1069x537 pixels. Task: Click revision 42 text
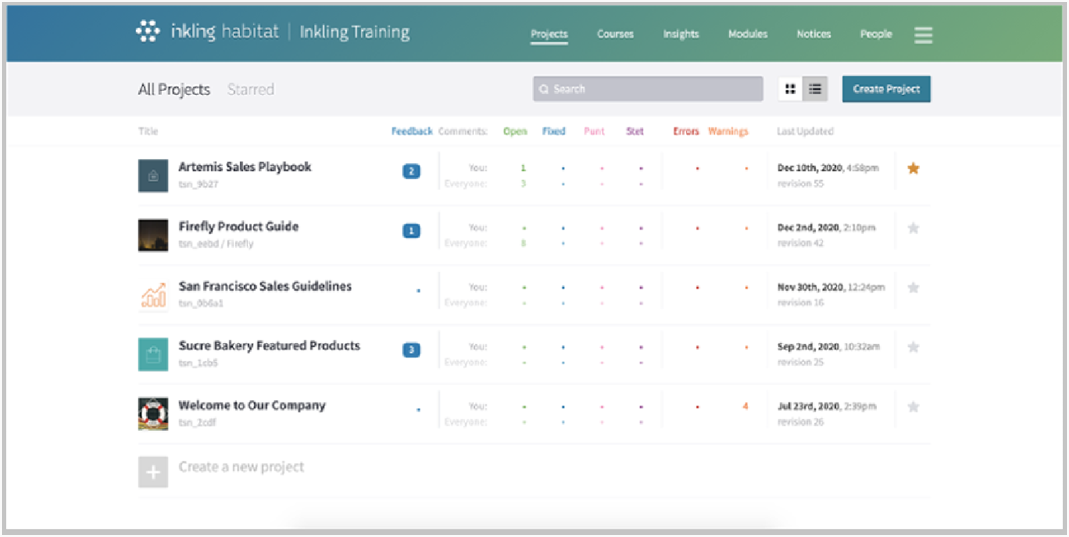click(800, 243)
